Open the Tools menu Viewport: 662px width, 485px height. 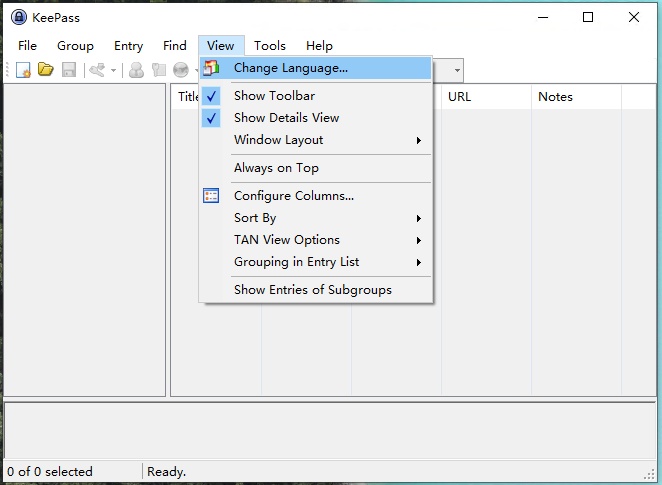269,46
